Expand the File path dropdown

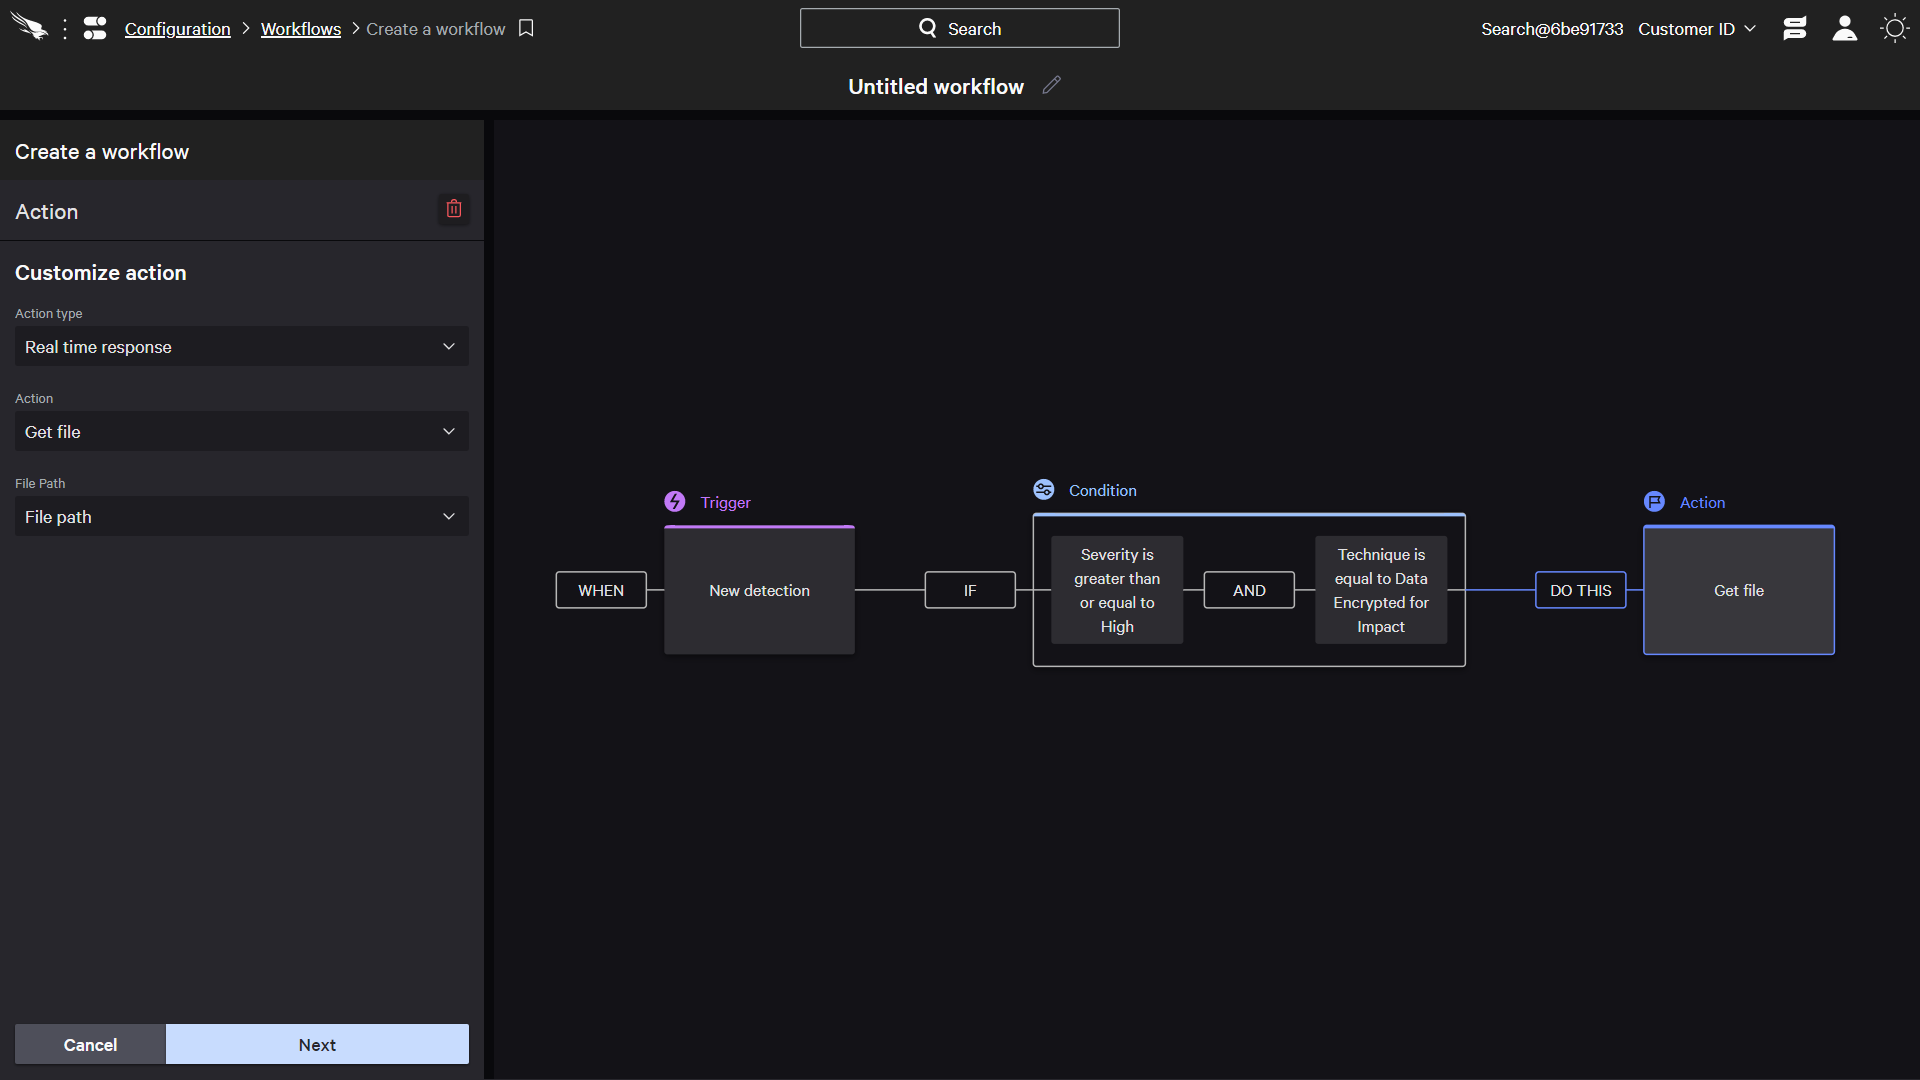pyautogui.click(x=242, y=516)
